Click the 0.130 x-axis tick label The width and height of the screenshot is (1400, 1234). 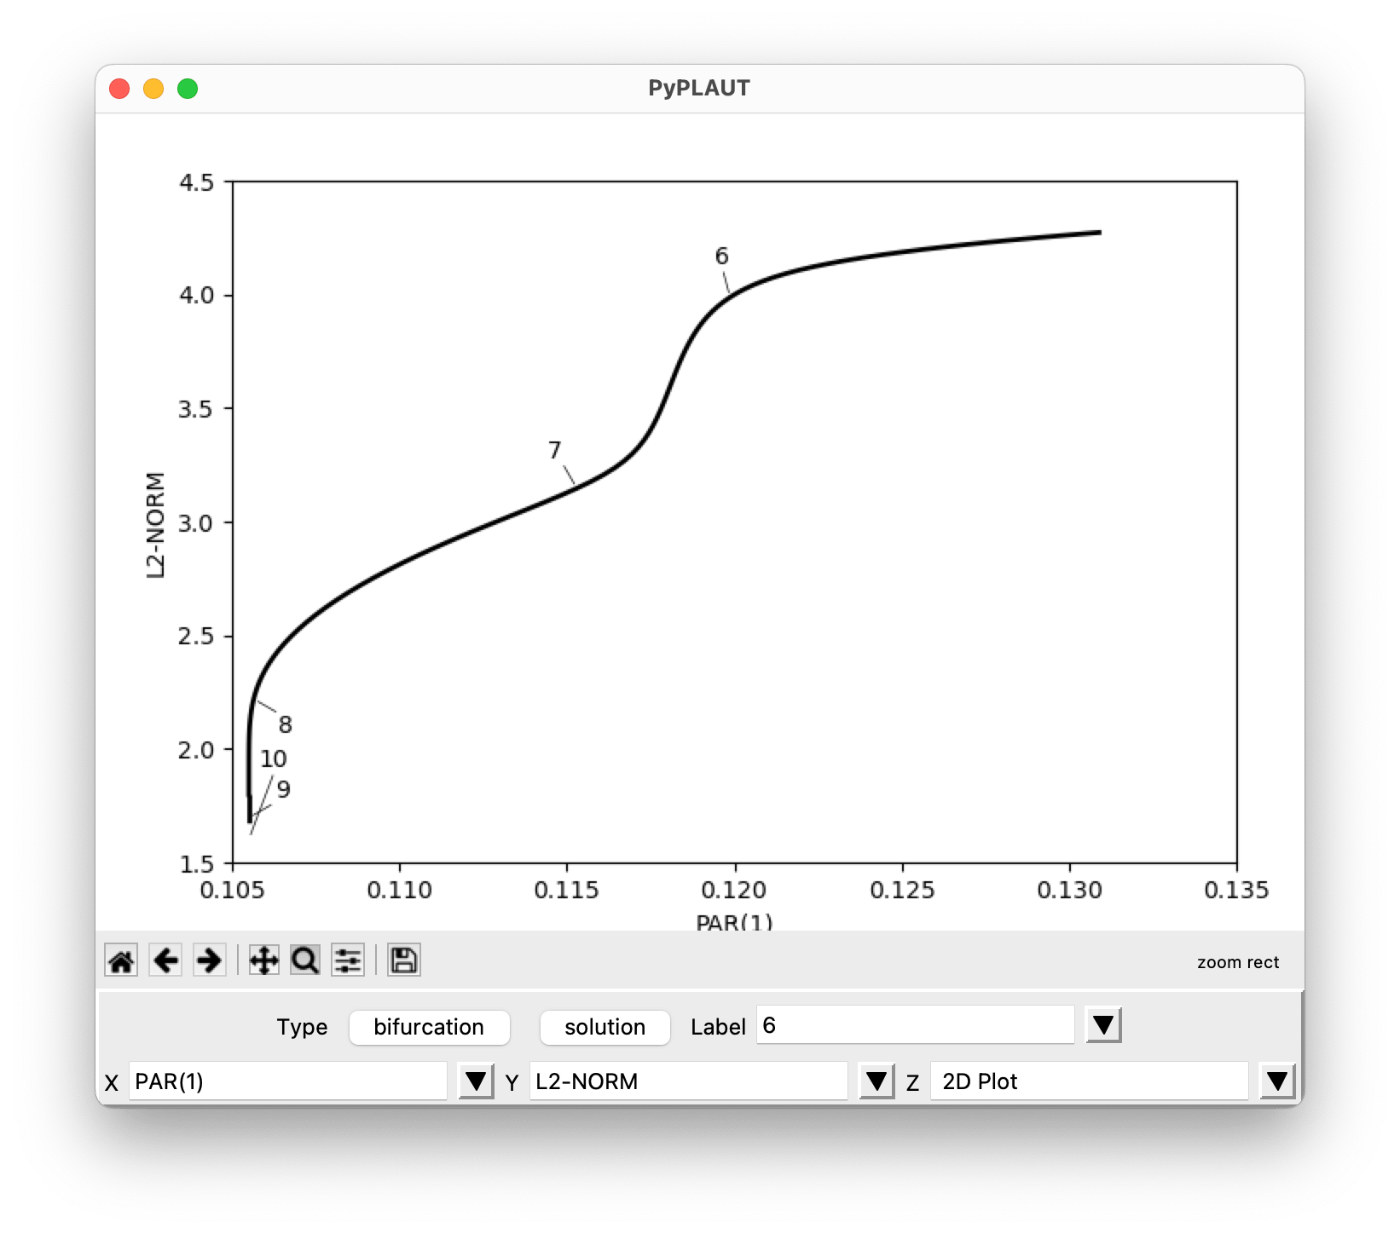pyautogui.click(x=1069, y=890)
